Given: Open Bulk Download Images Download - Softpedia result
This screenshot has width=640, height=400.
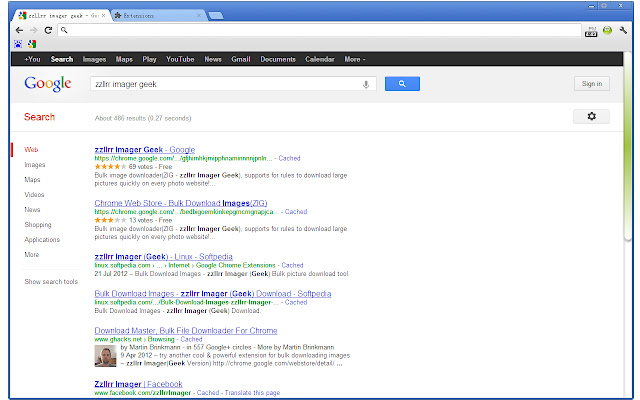Looking at the screenshot, I should click(x=213, y=294).
